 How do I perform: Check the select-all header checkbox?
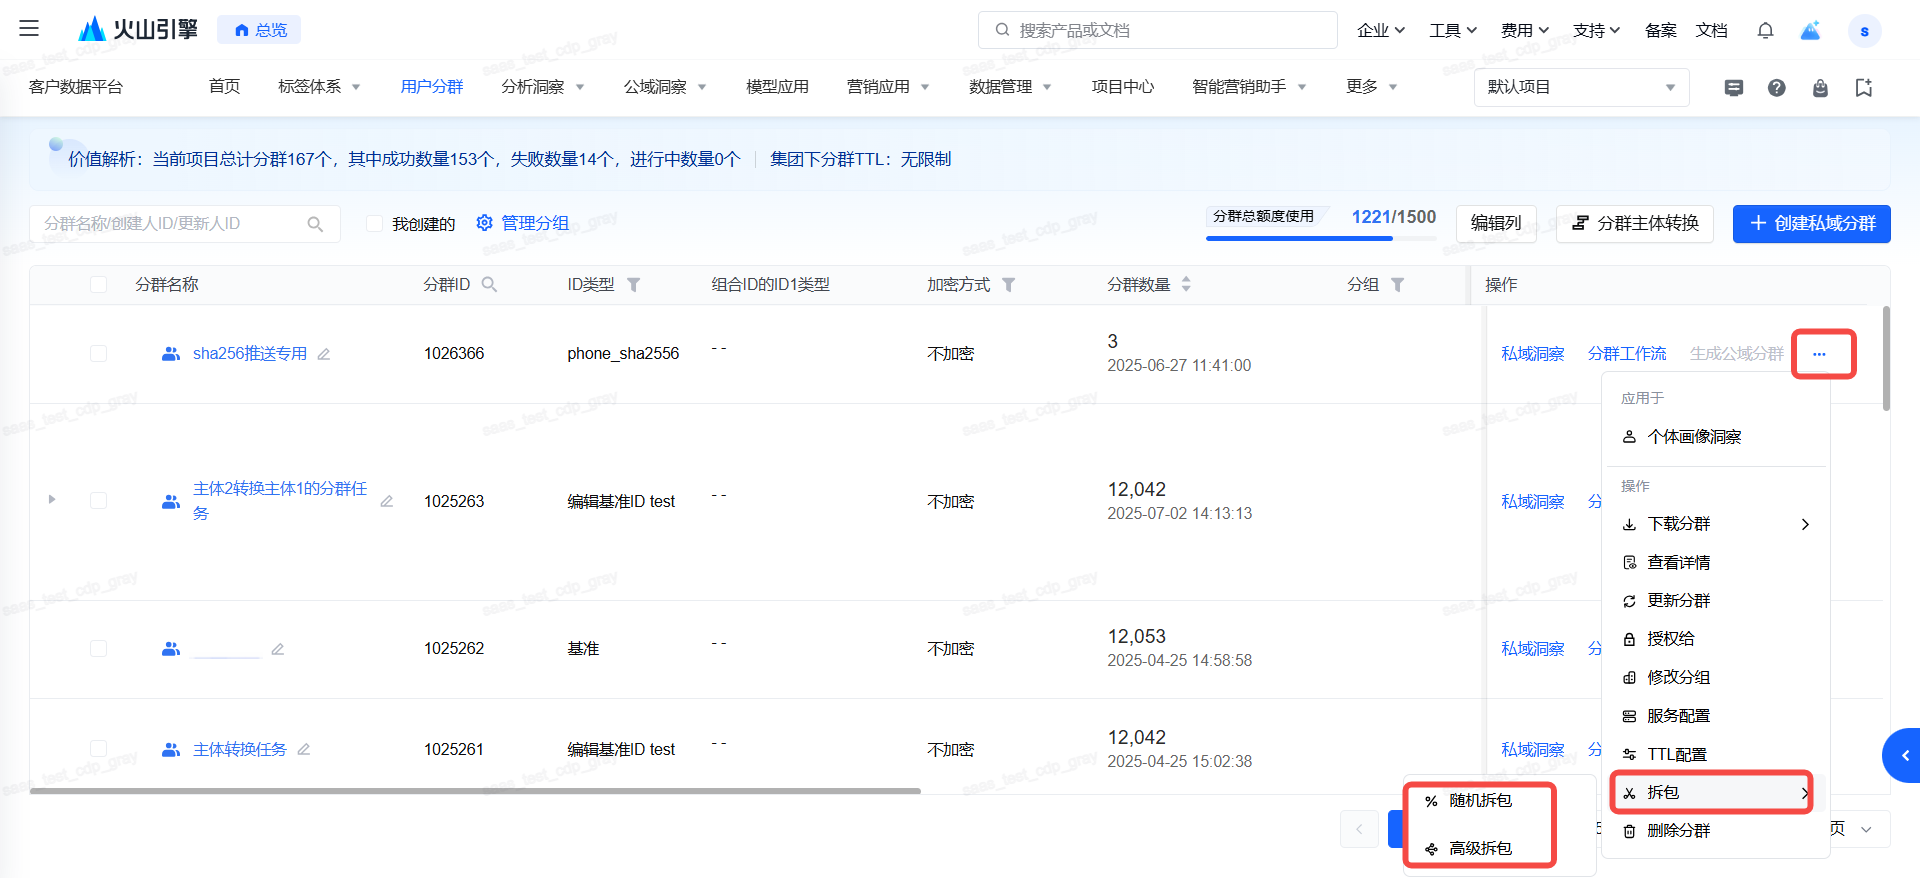98,285
